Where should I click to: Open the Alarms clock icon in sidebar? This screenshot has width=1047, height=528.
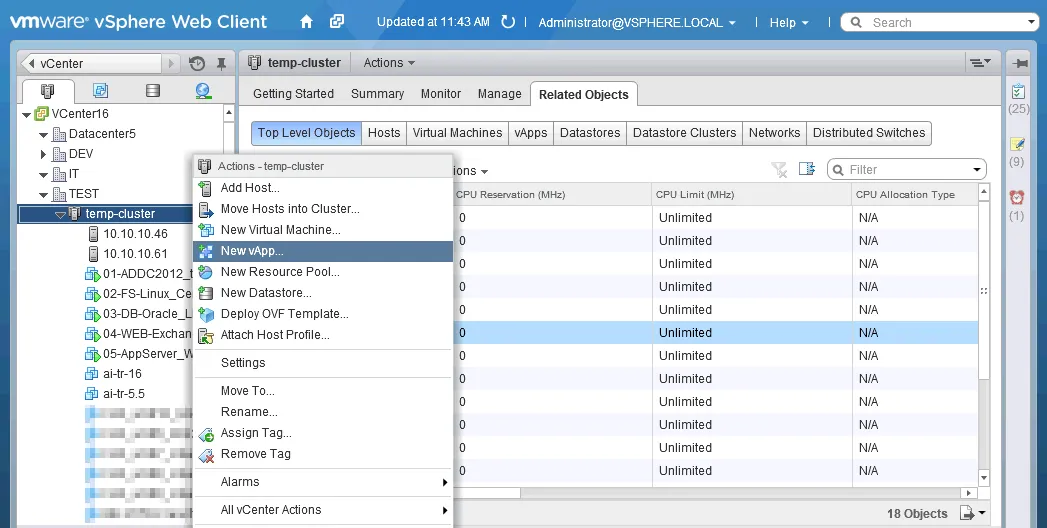(1017, 197)
